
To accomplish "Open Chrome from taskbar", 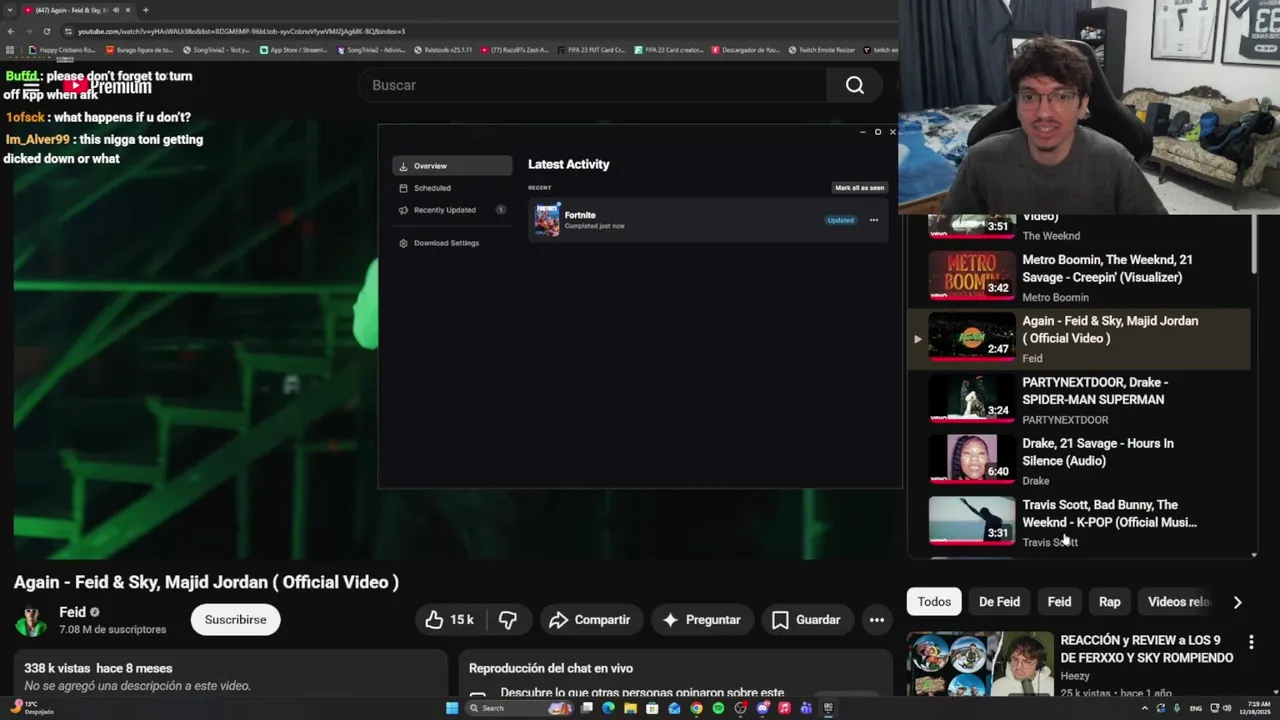I will 696,708.
